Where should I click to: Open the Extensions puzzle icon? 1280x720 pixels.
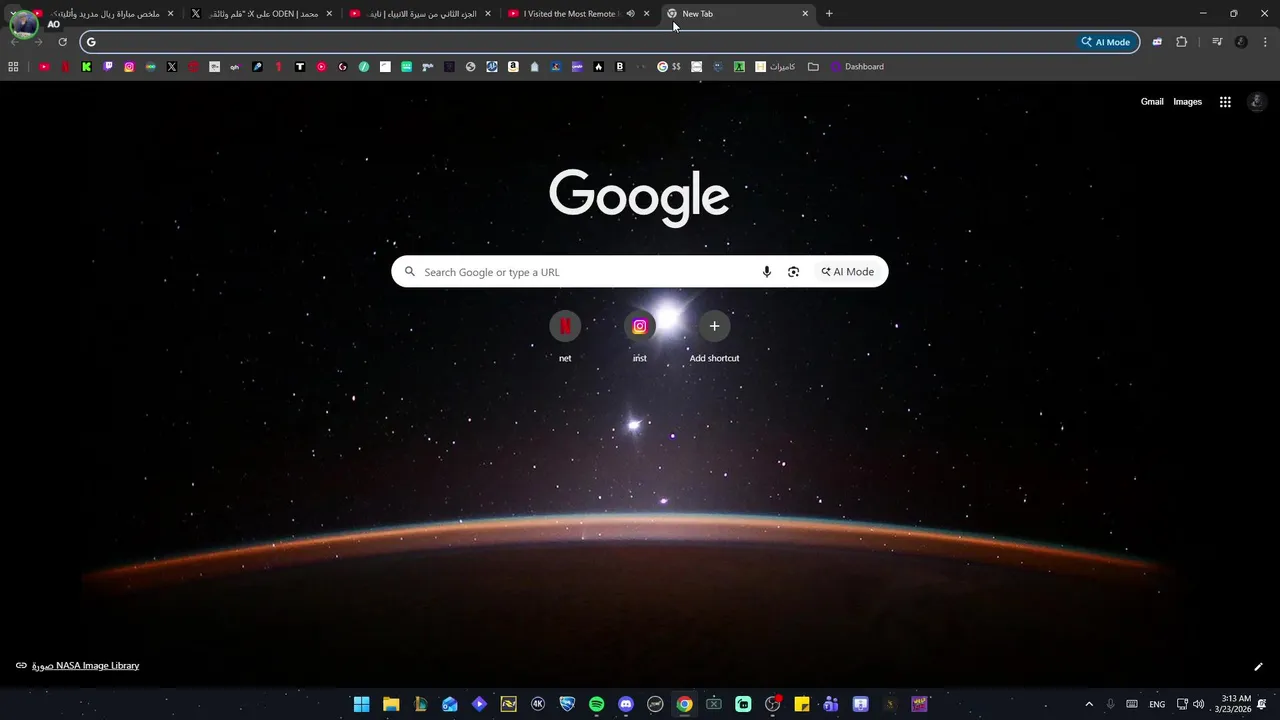click(x=1182, y=42)
